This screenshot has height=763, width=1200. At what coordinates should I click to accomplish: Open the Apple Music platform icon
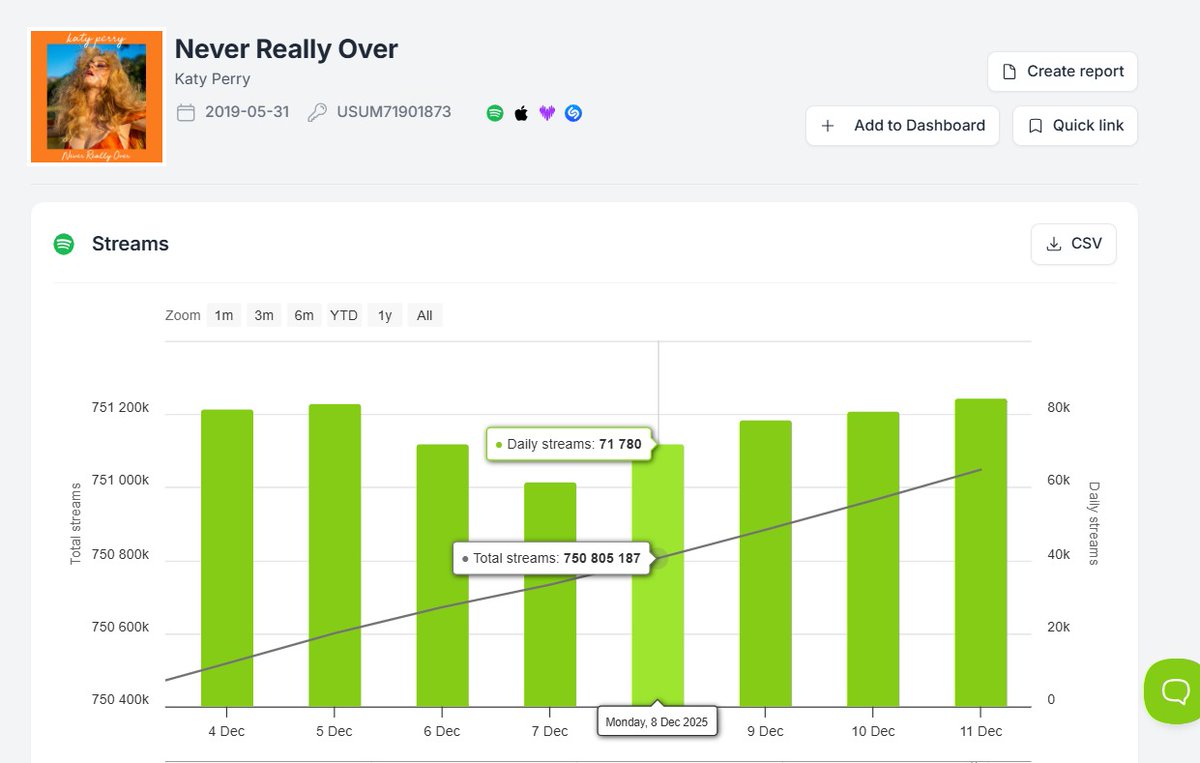click(x=521, y=113)
